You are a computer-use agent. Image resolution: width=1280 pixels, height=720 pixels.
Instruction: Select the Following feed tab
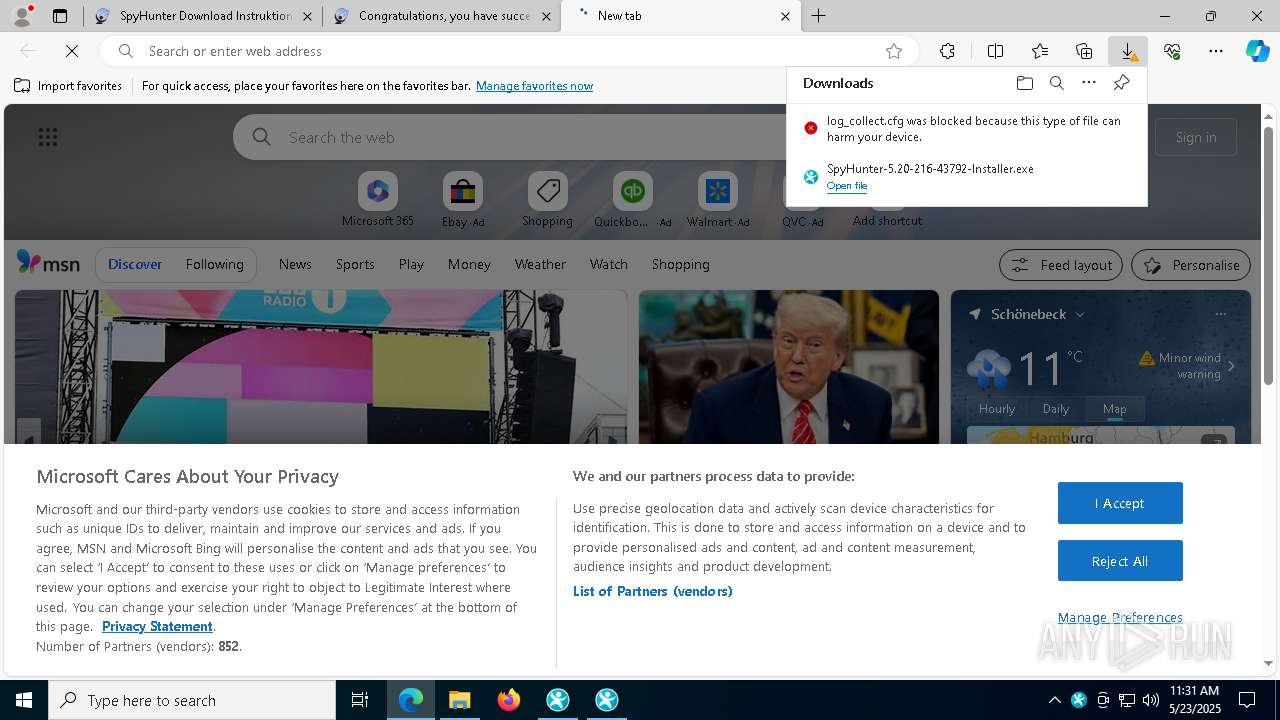click(x=214, y=264)
